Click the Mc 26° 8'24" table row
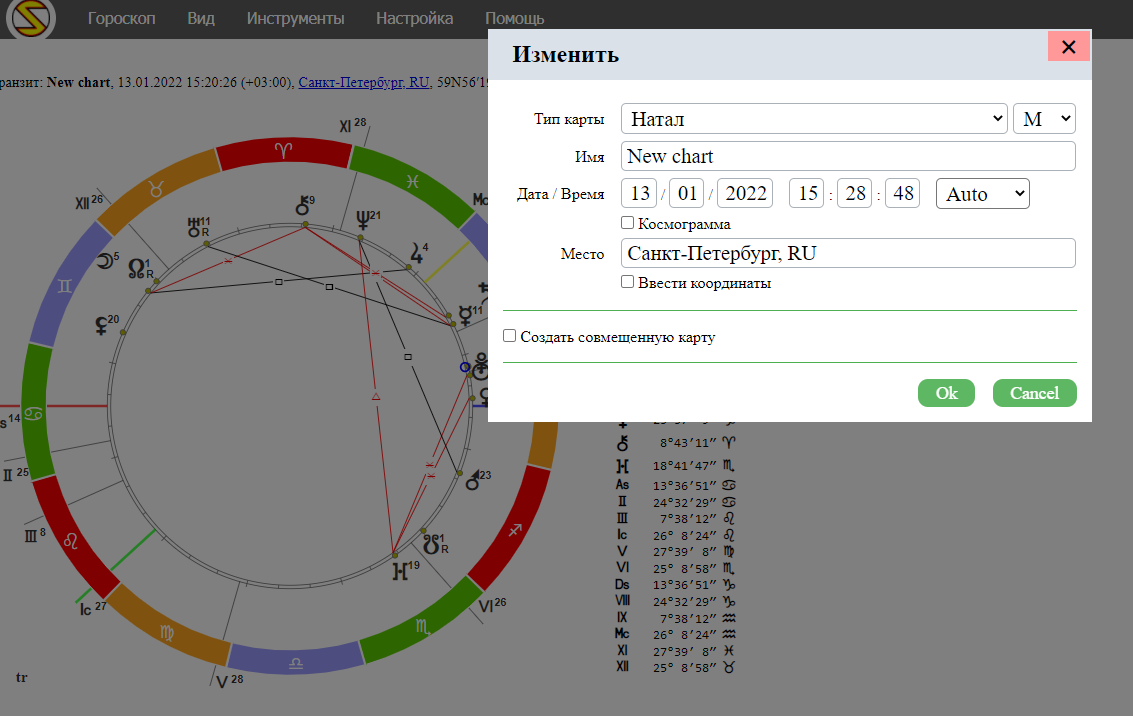Viewport: 1133px width, 716px height. pyautogui.click(x=676, y=634)
